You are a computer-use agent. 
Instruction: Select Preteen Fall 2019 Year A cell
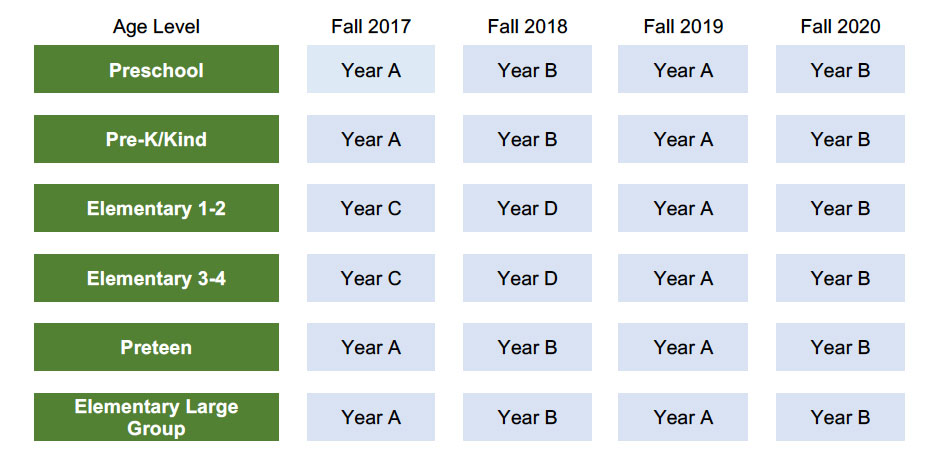[x=683, y=347]
